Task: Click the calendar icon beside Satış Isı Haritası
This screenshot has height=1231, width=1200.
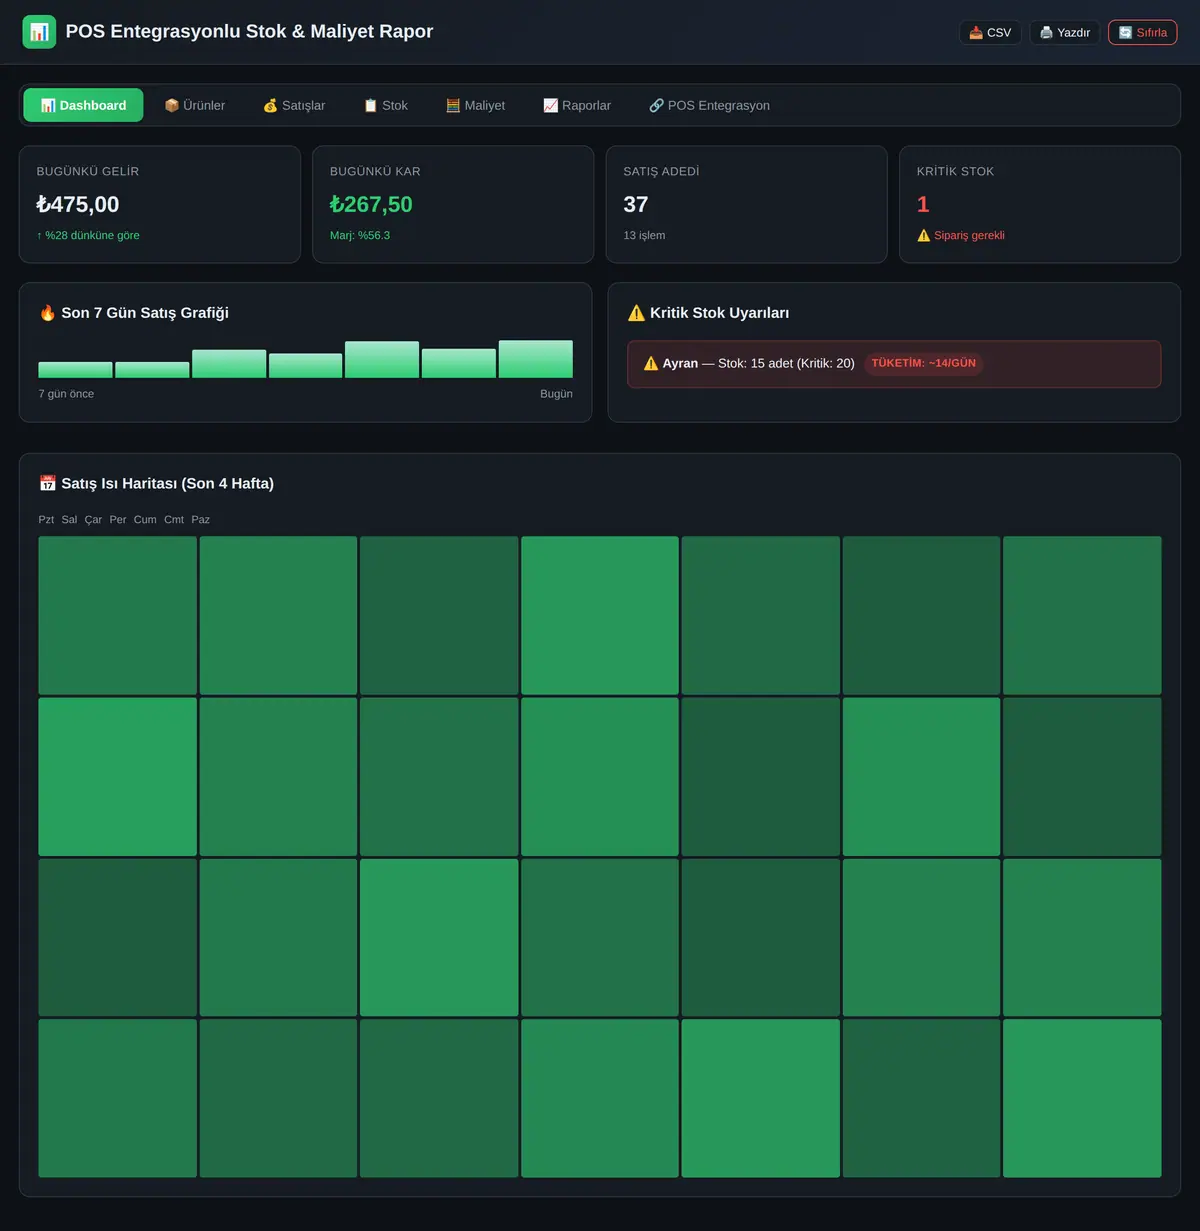Action: pos(48,484)
